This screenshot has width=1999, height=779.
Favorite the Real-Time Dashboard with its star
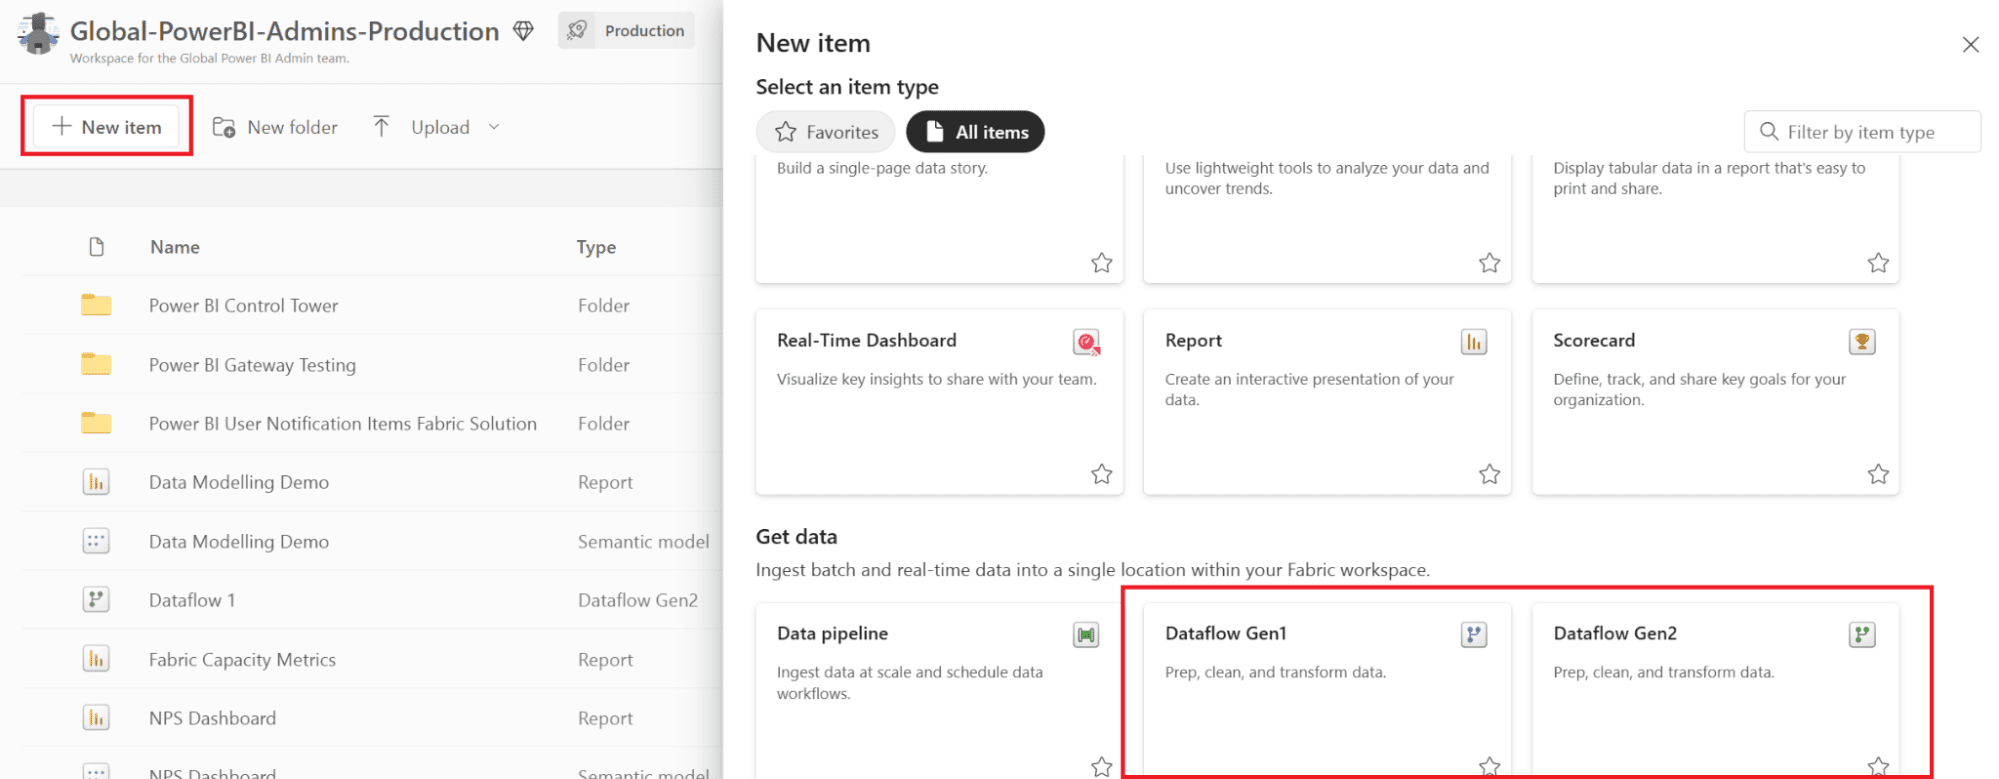1102,474
